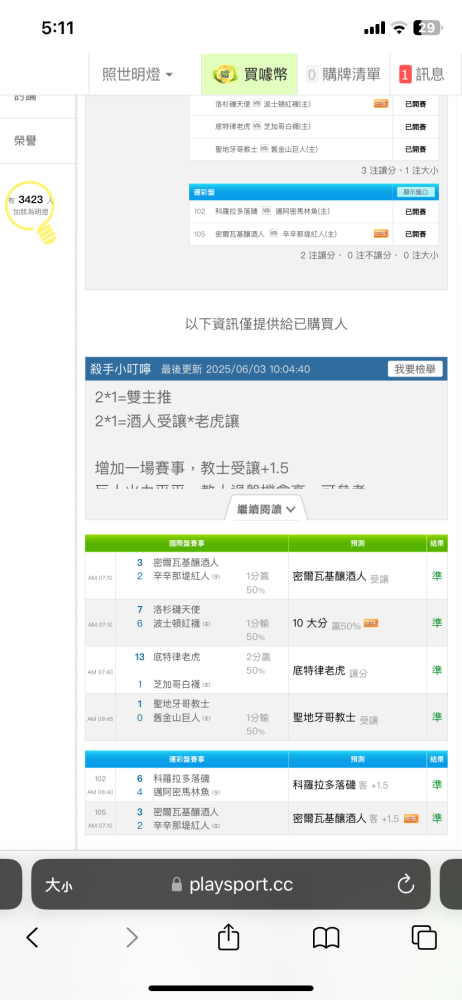Image resolution: width=462 pixels, height=1000 pixels.
Task: Open the 訊息 messages with 1 badge
Action: click(x=422, y=75)
